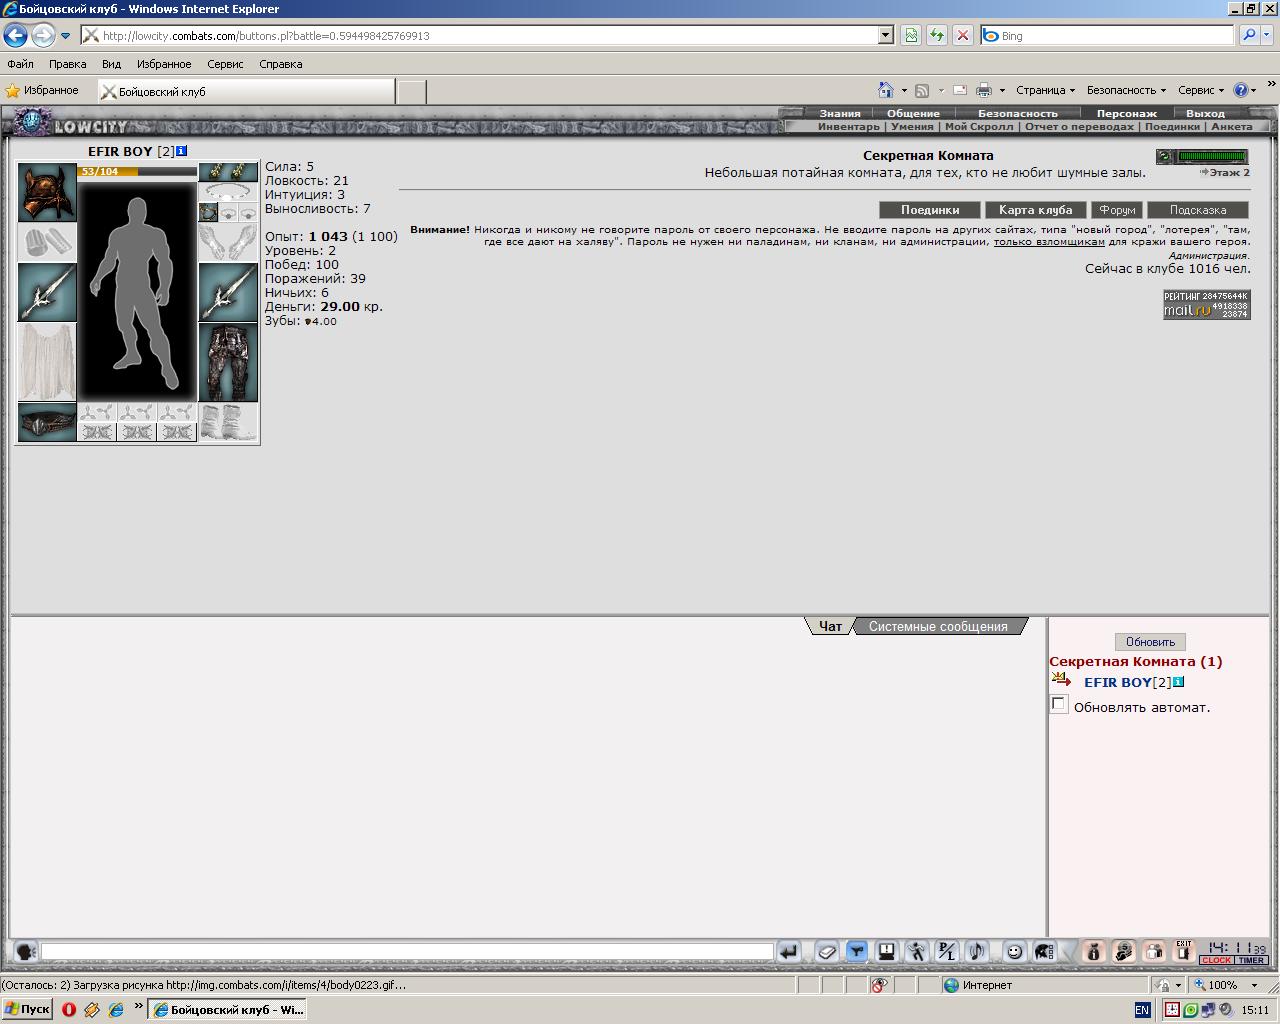Open the Вид menu

point(111,64)
